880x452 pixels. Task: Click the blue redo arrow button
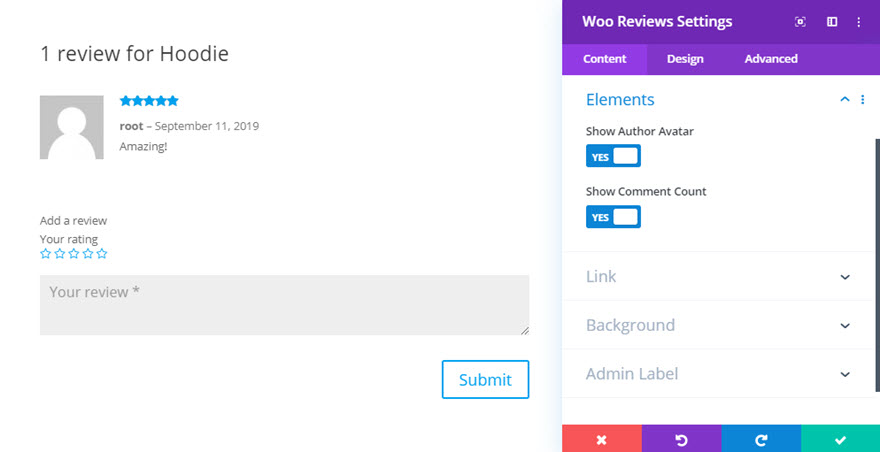pos(762,439)
